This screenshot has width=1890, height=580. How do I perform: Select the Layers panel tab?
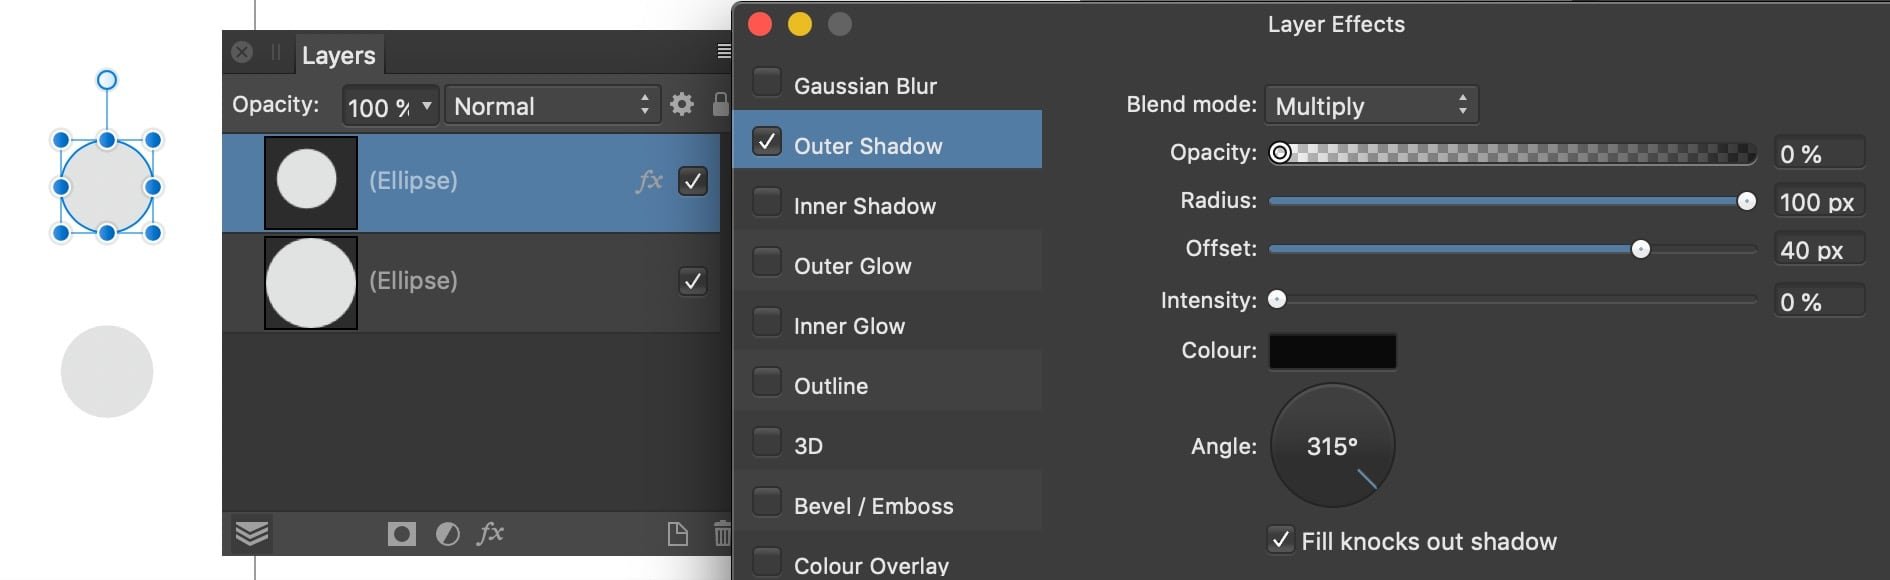click(x=339, y=55)
